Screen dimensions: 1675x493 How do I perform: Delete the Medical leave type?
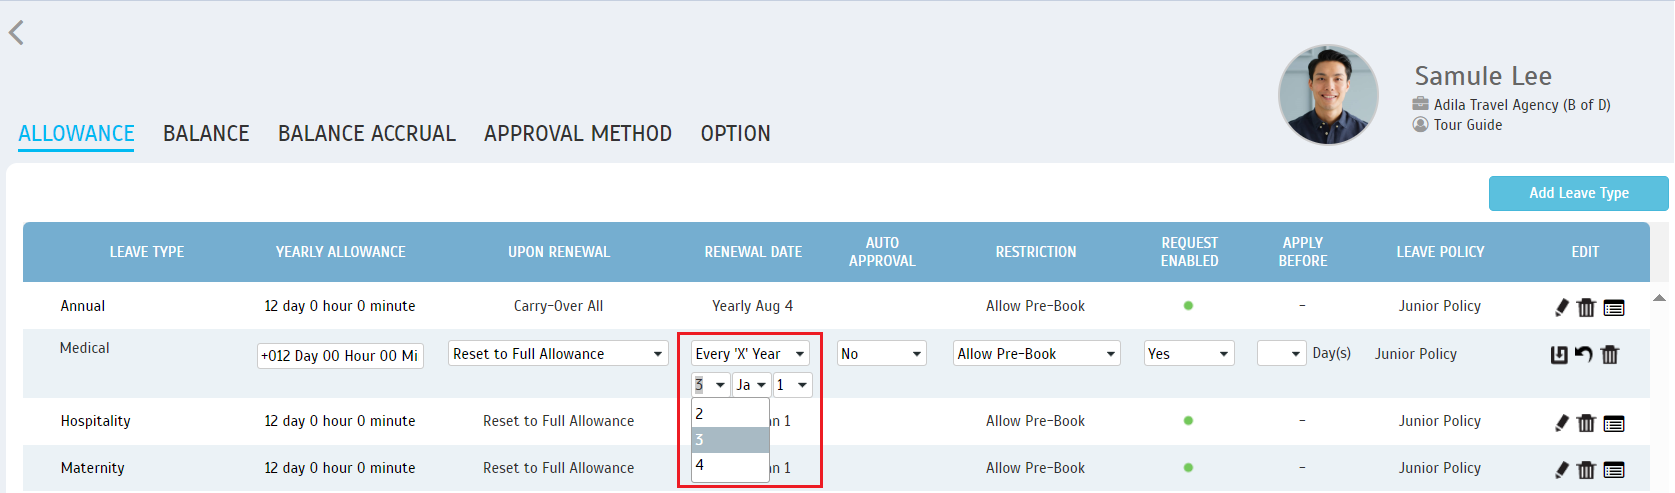(1609, 354)
